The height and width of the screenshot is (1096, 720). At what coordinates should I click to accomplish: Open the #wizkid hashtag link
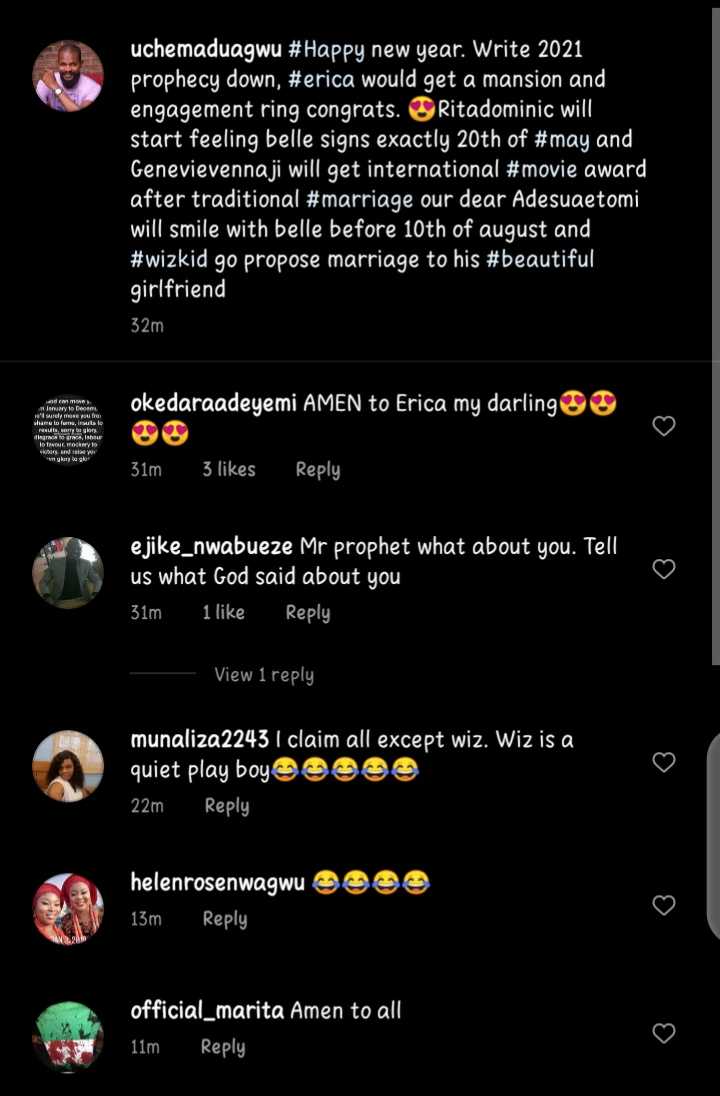coord(169,259)
